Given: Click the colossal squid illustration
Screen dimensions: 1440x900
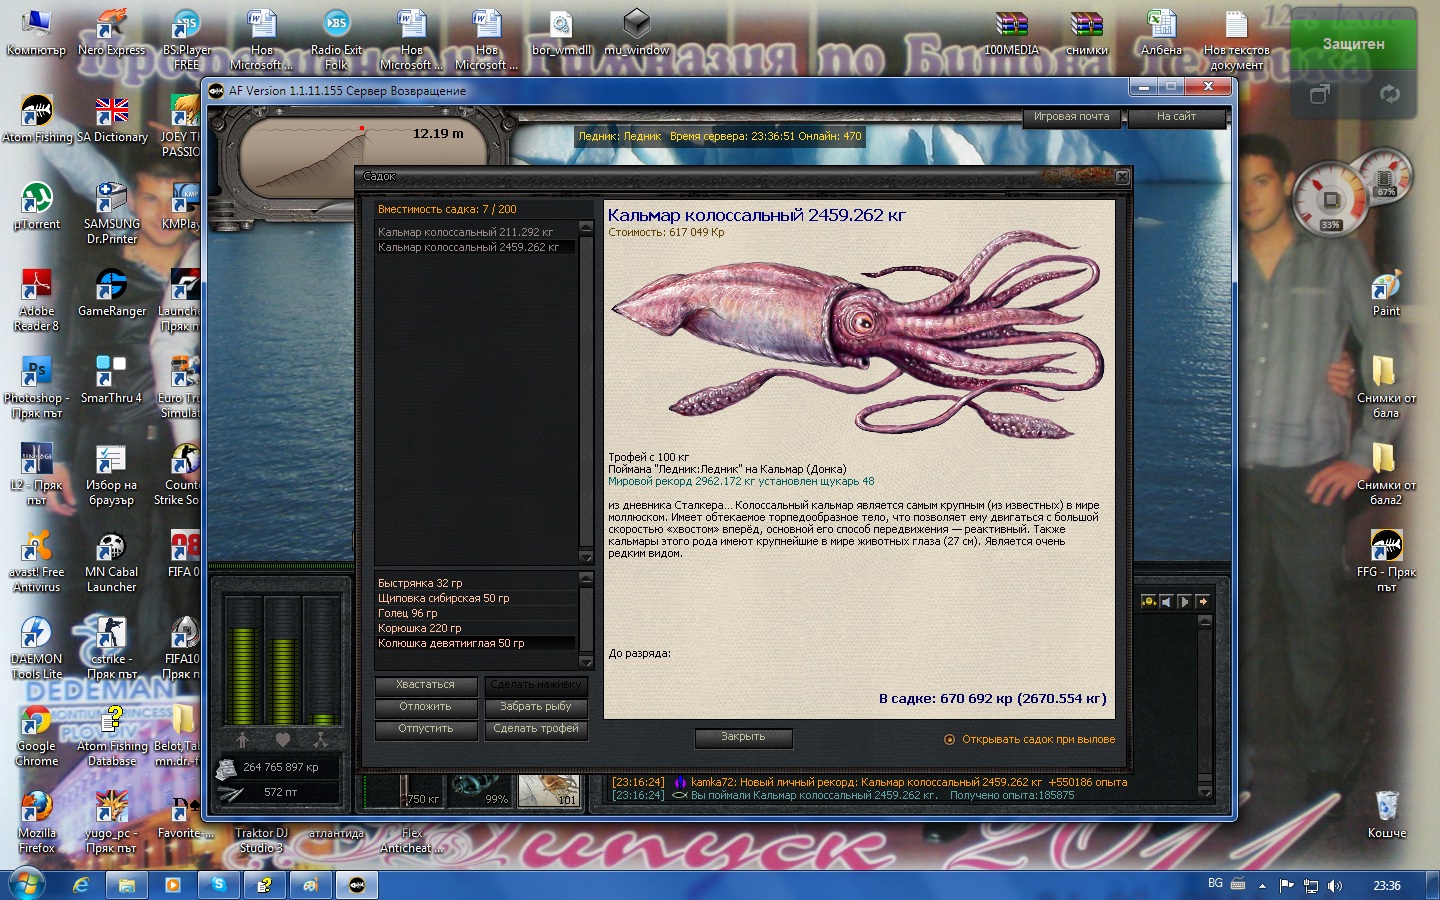Looking at the screenshot, I should pyautogui.click(x=858, y=336).
